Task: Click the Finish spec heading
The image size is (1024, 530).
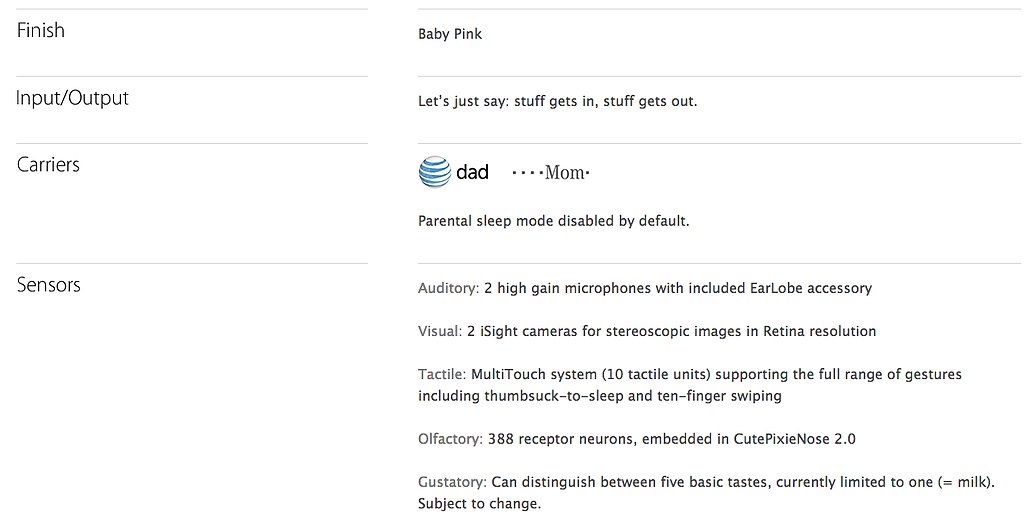Action: coord(40,30)
